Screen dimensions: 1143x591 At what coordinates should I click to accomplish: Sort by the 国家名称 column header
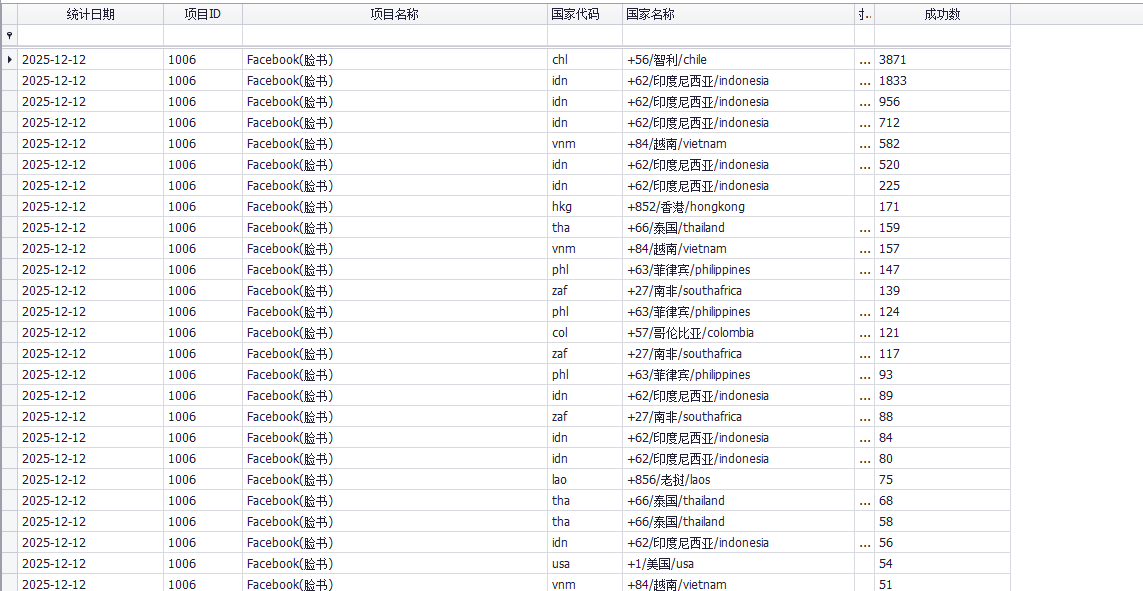pyautogui.click(x=738, y=14)
